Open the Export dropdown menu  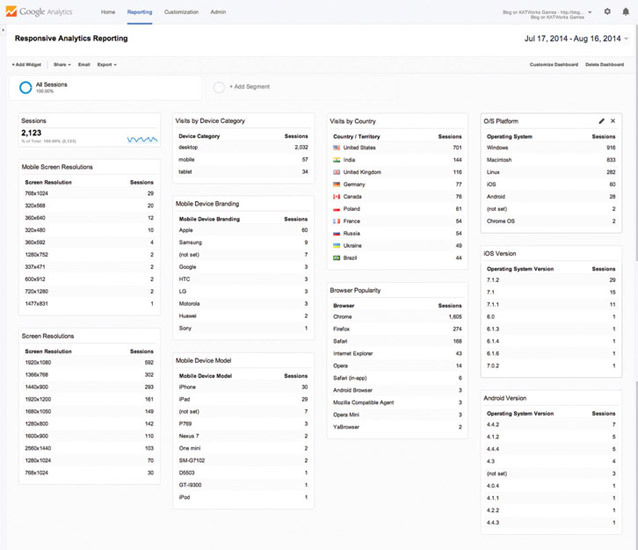tap(106, 64)
